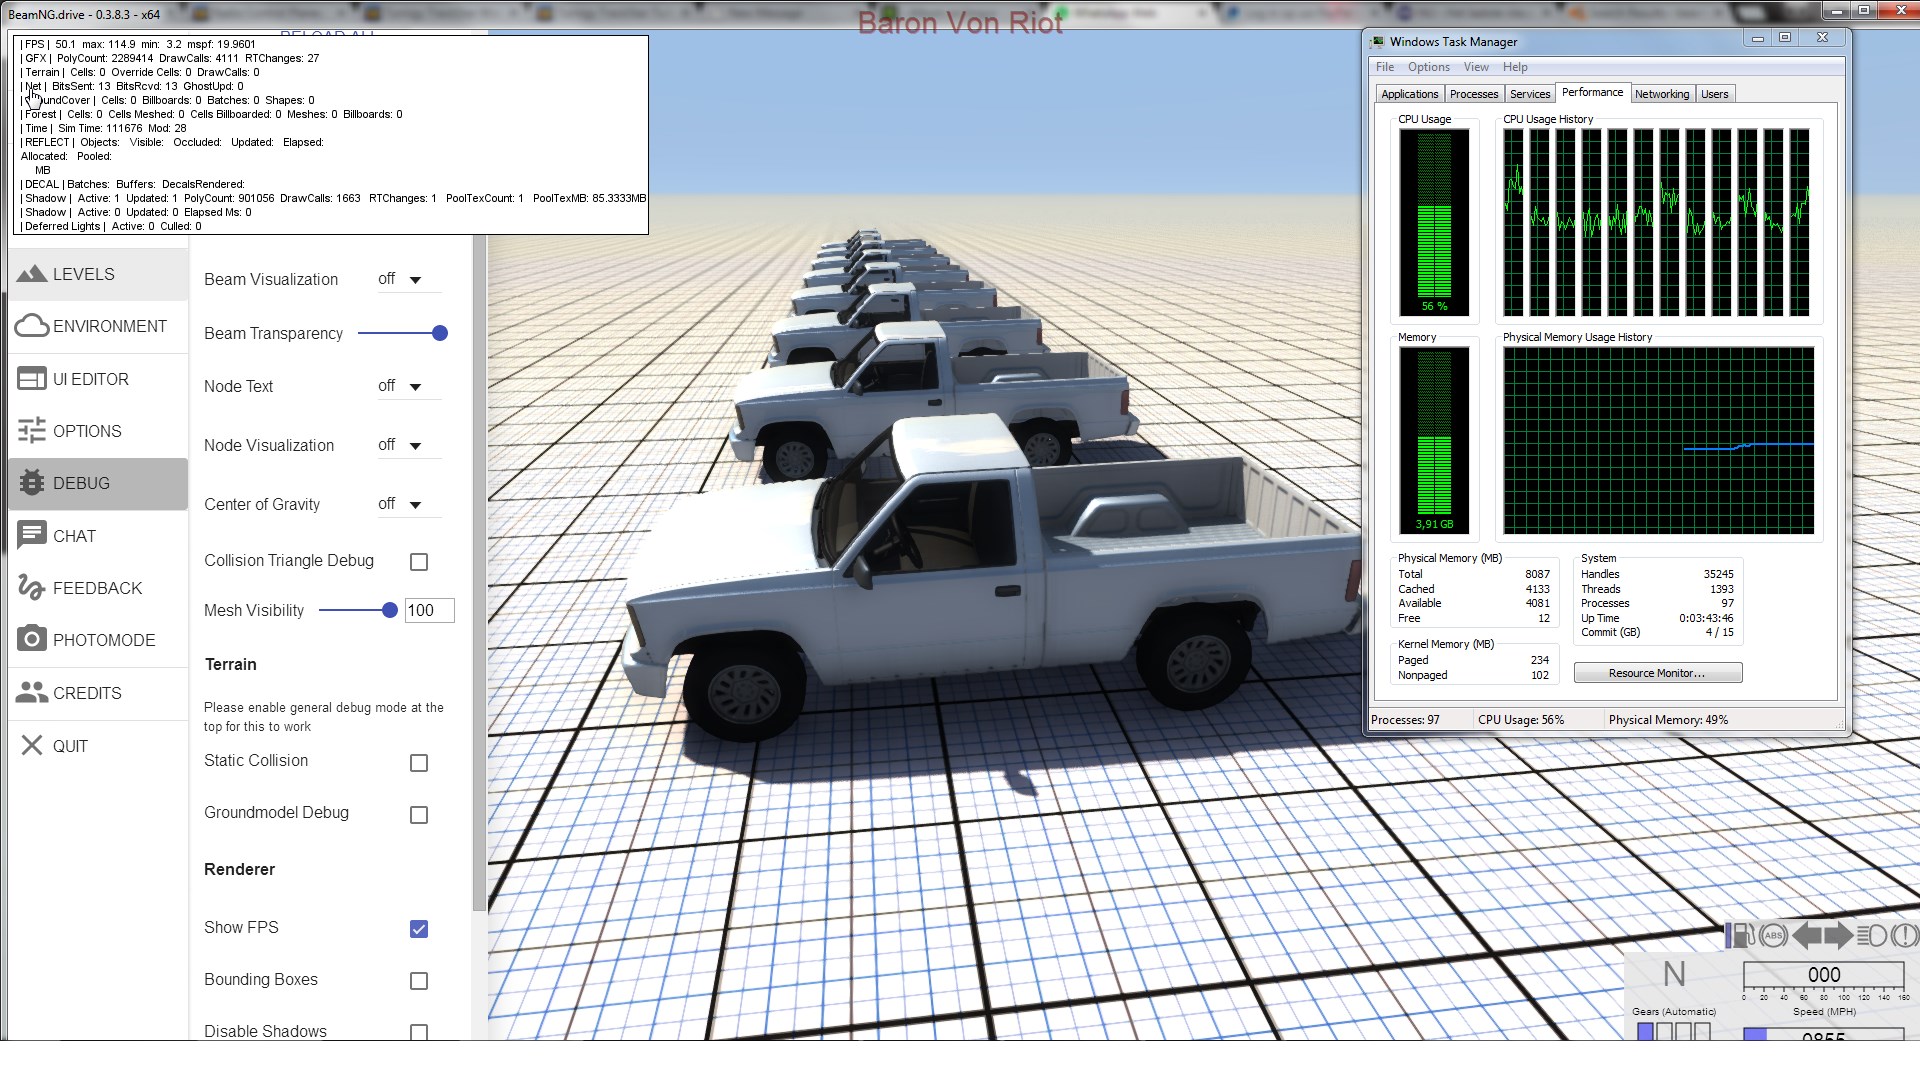Open Photomode with the camera icon

98,640
